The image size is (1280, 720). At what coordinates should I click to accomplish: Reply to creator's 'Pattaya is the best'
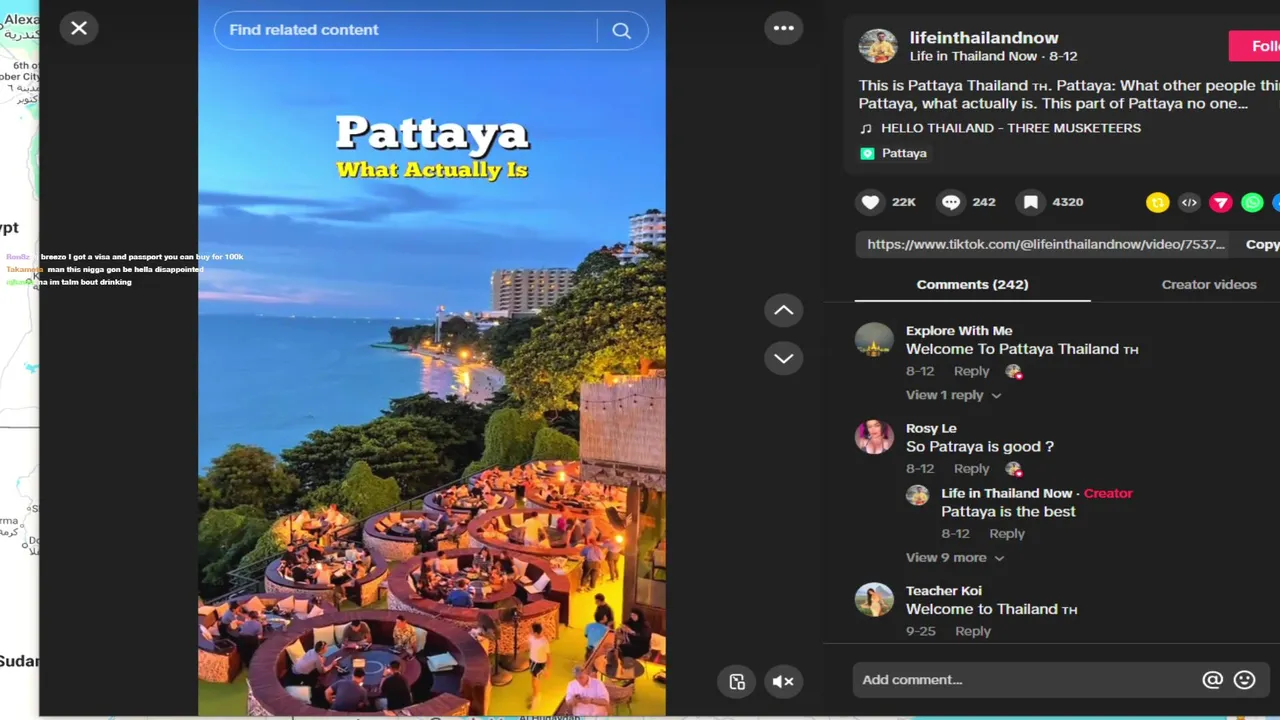click(1007, 534)
